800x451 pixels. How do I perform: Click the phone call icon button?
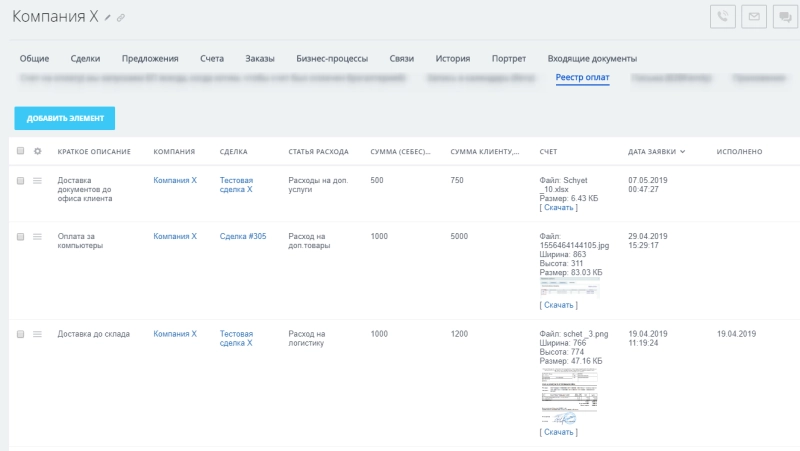723,17
